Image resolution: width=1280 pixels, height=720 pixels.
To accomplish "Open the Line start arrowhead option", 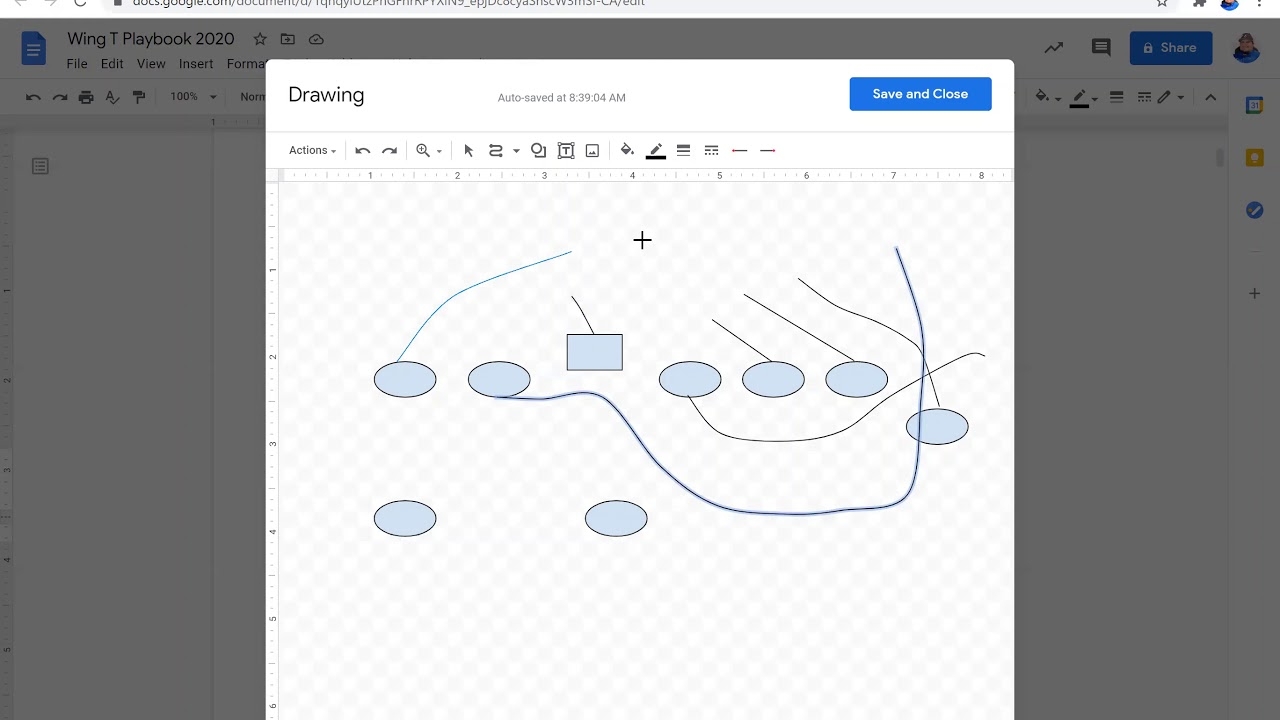I will coord(739,150).
